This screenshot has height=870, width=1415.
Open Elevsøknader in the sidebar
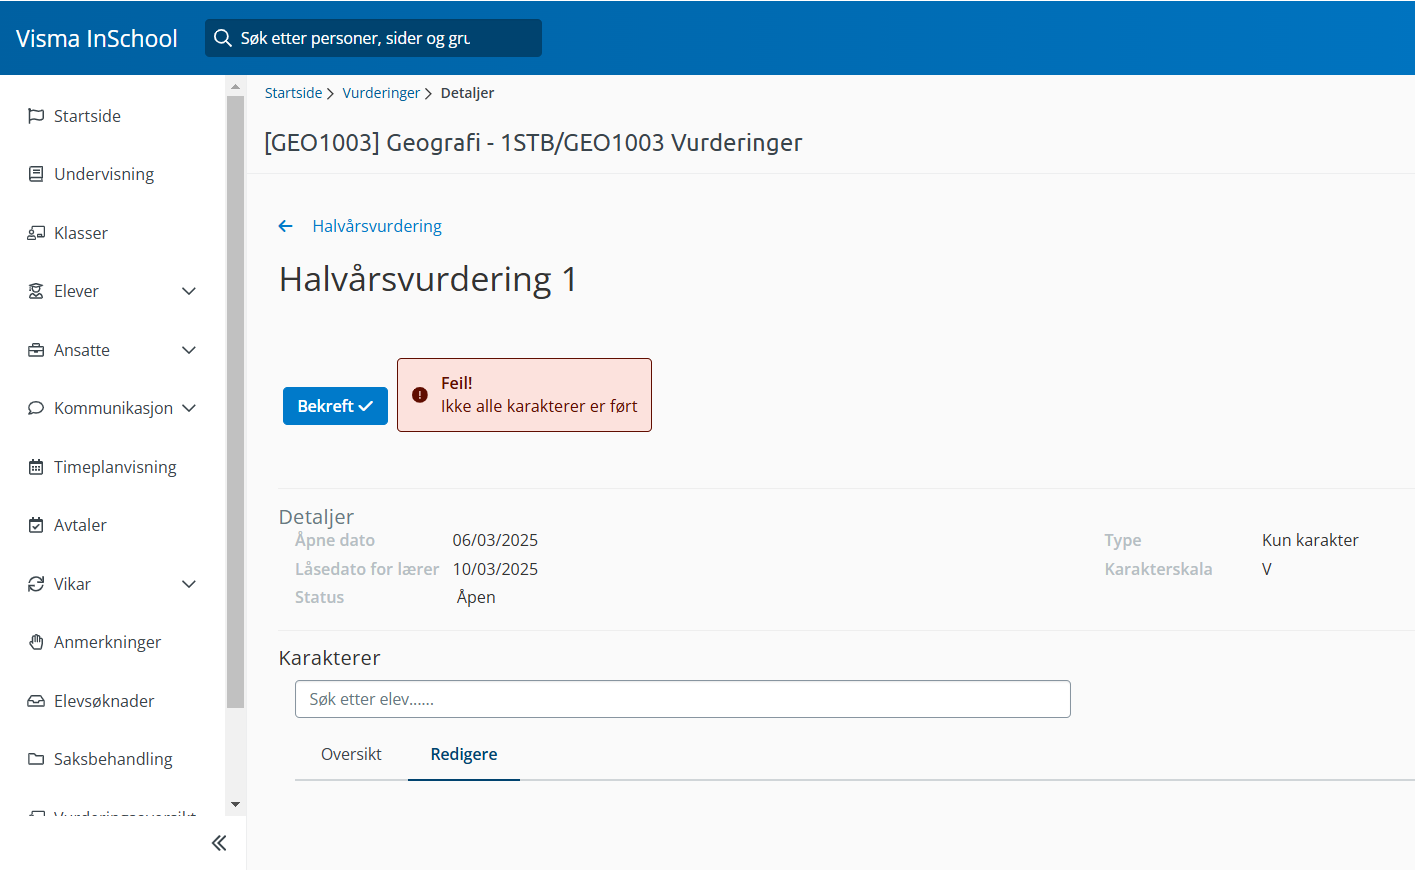click(x=104, y=701)
